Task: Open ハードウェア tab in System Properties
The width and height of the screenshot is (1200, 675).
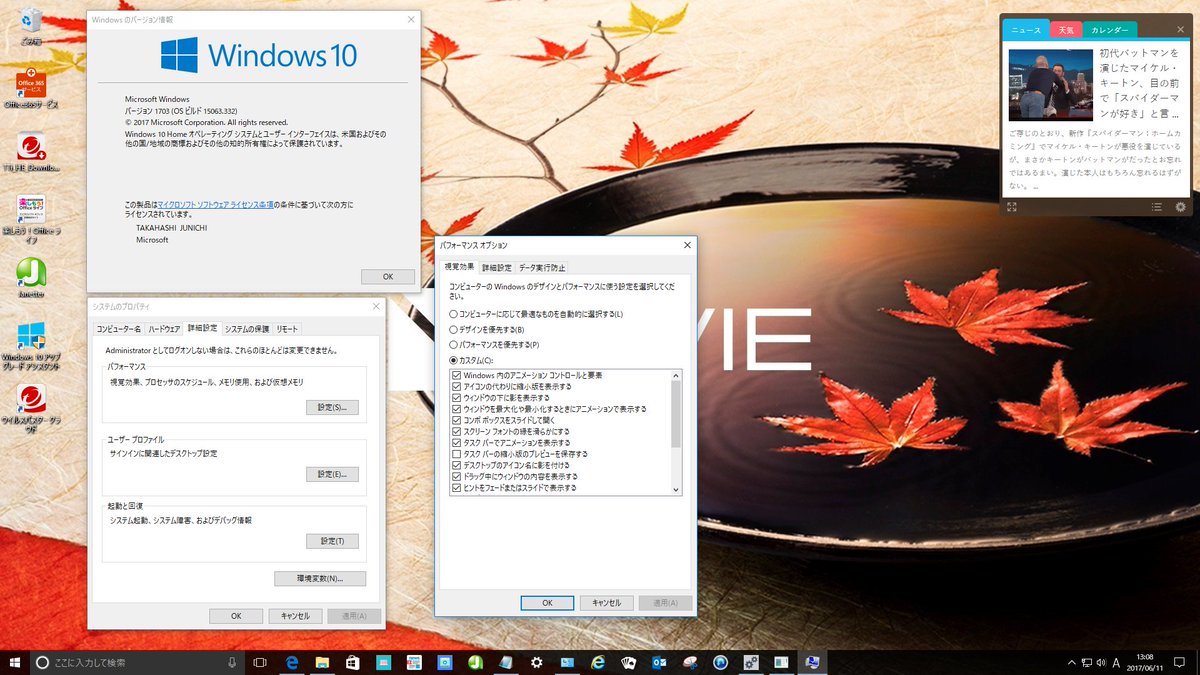Action: click(164, 328)
